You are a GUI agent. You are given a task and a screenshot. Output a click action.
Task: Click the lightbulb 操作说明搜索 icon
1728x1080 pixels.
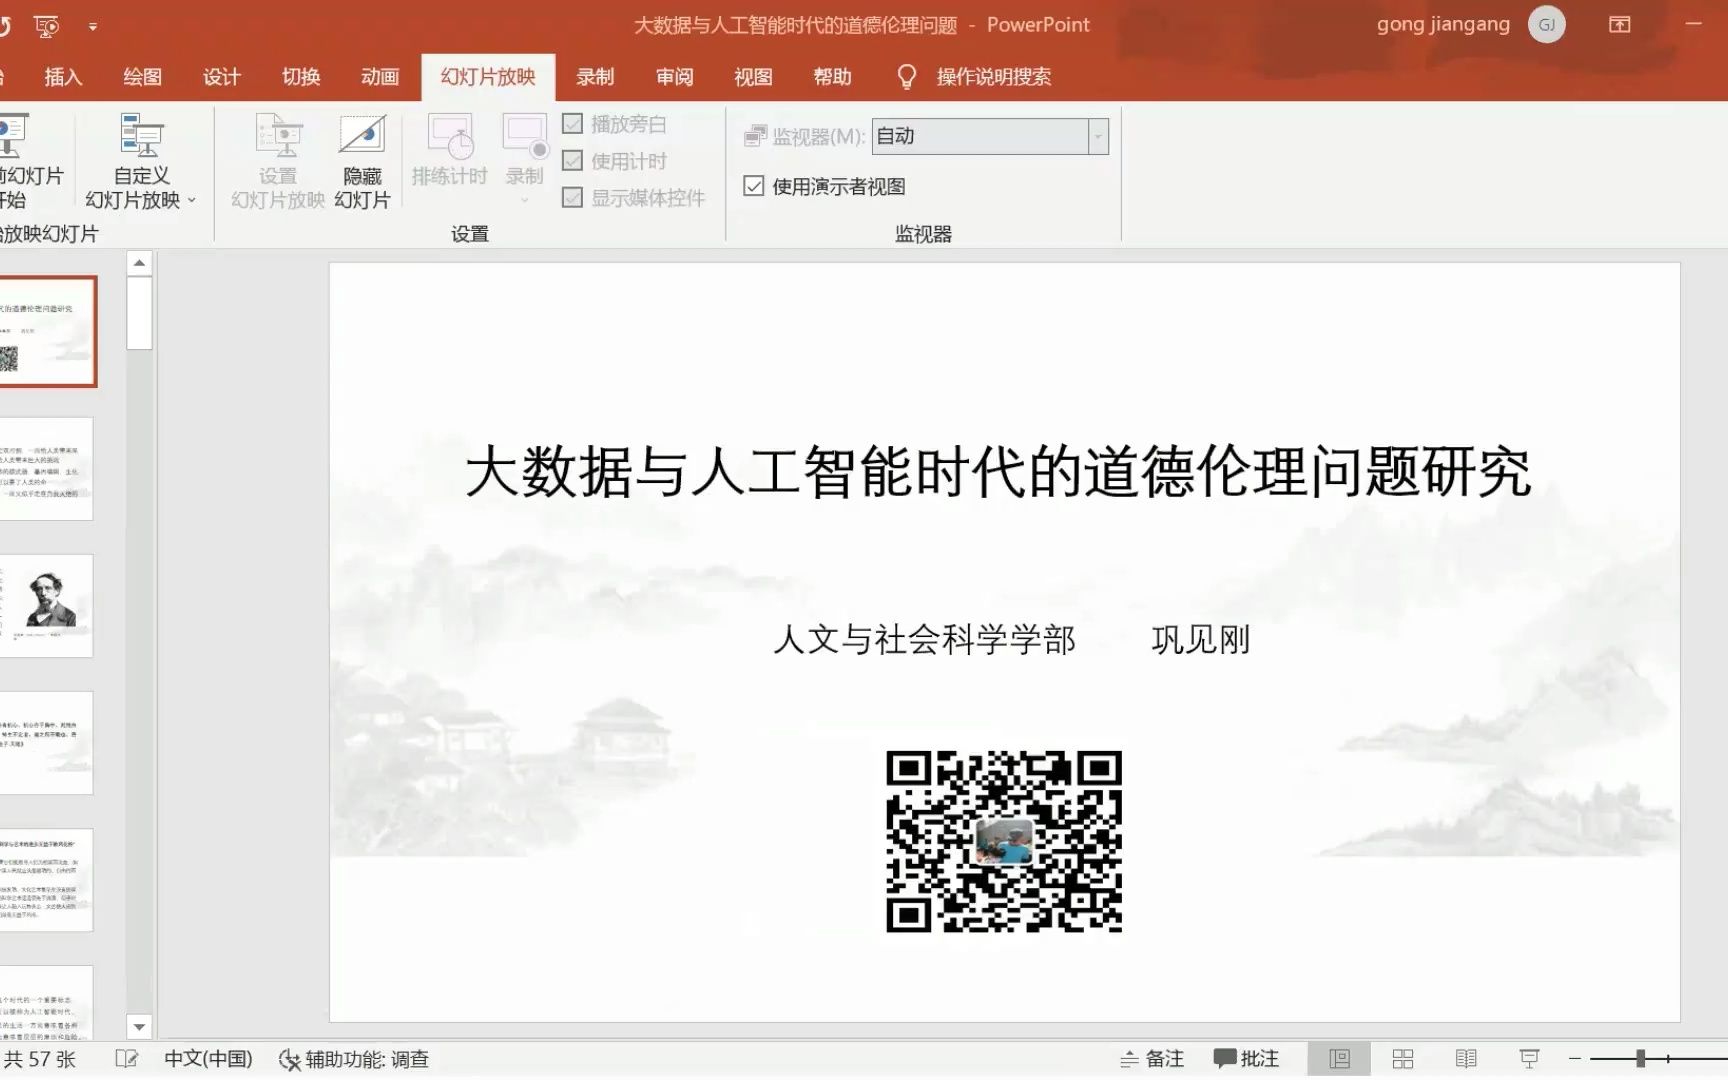907,77
